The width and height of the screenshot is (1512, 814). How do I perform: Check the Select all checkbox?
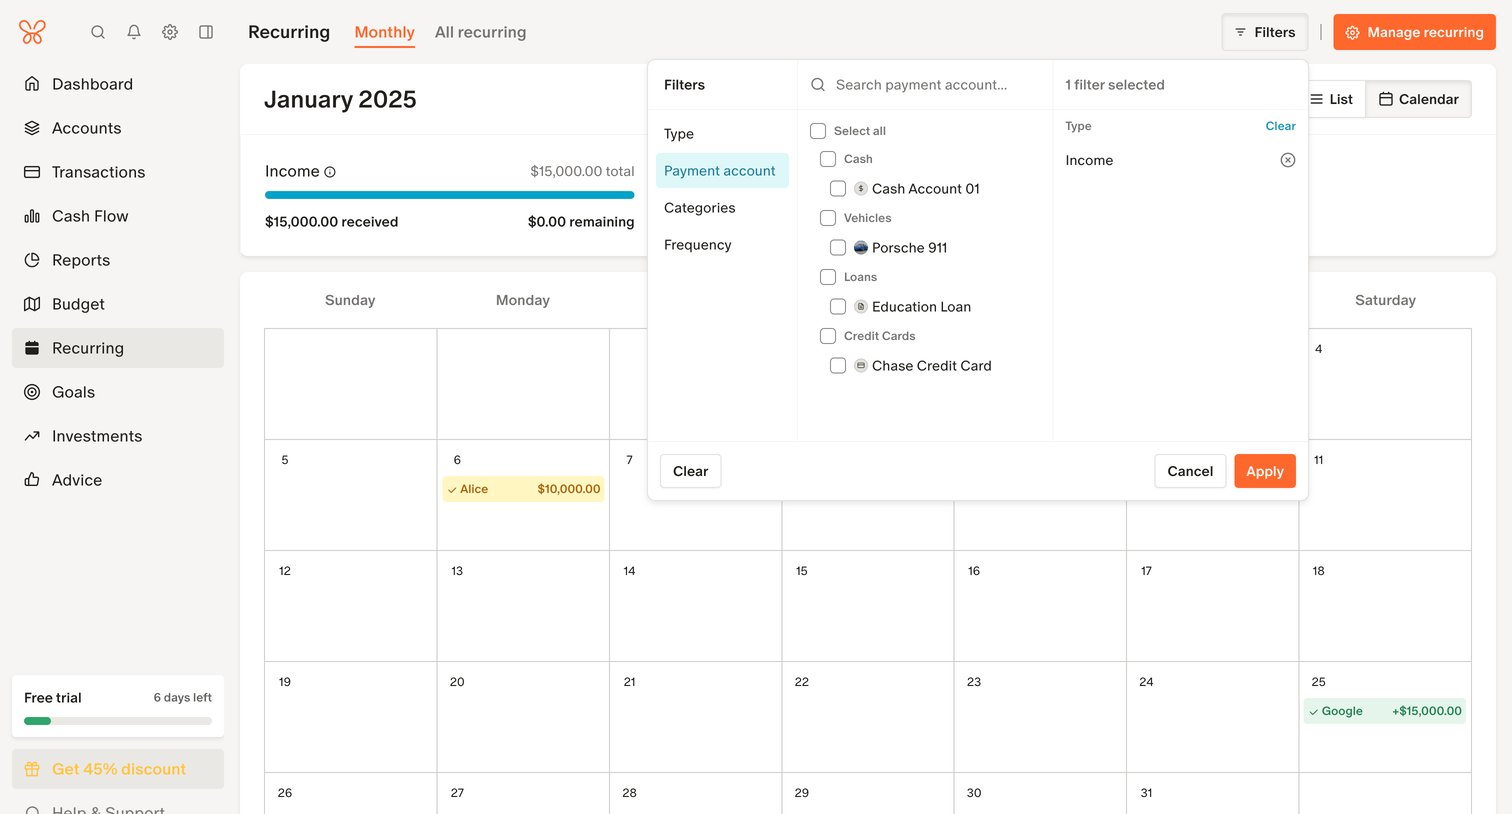818,131
